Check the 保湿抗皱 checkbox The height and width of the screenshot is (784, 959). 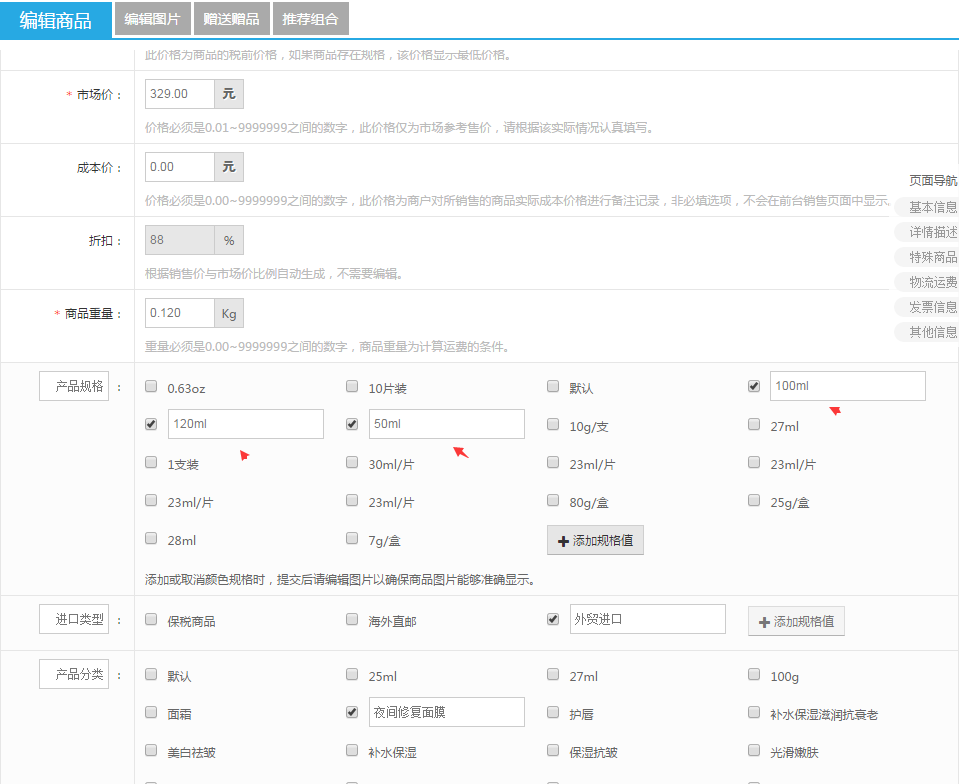click(553, 750)
